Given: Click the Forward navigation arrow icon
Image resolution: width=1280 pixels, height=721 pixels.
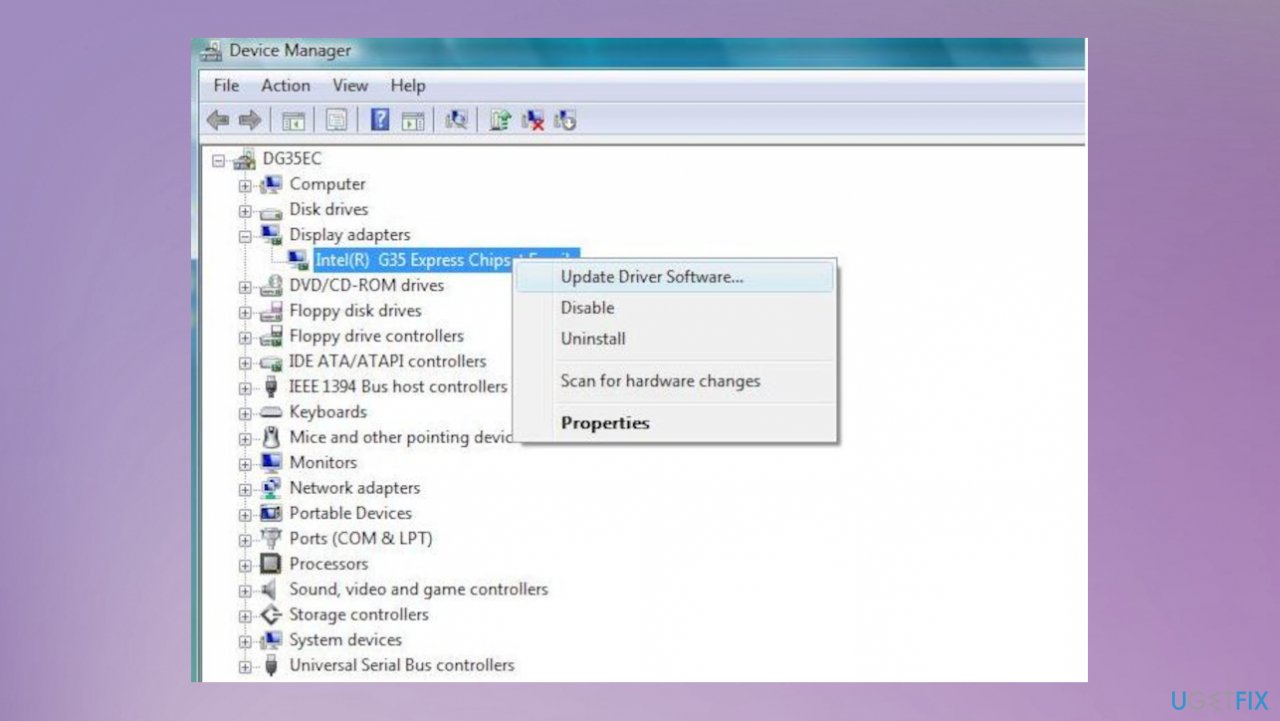Looking at the screenshot, I should click(x=248, y=120).
